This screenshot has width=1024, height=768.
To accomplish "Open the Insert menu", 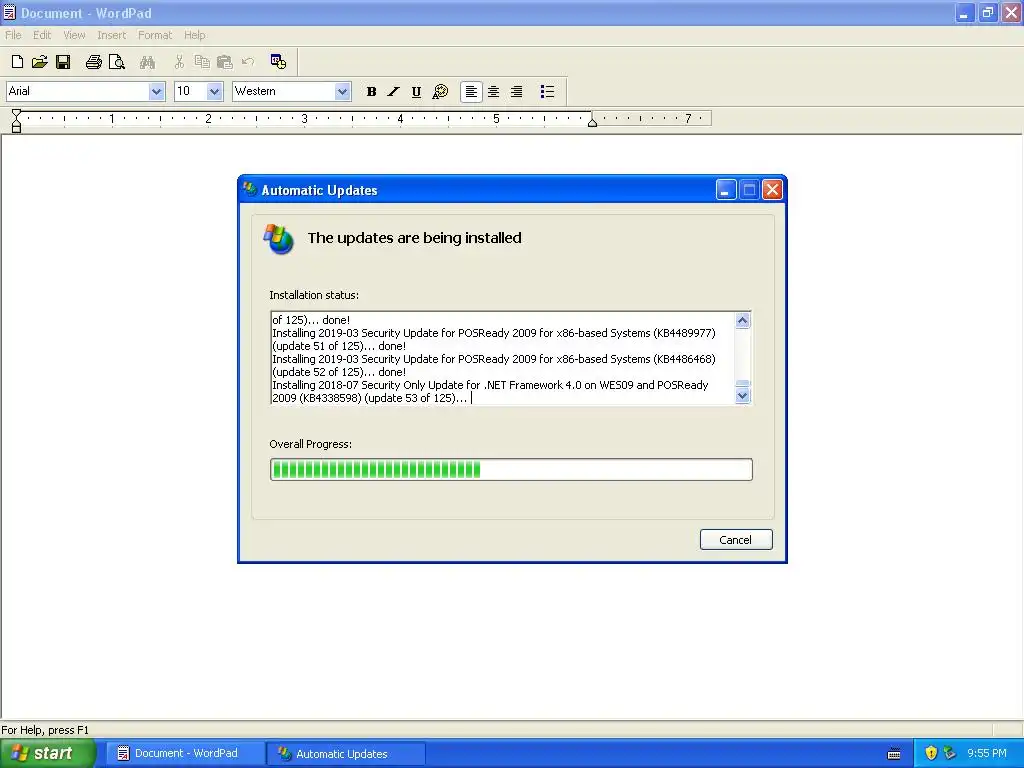I will tap(112, 35).
